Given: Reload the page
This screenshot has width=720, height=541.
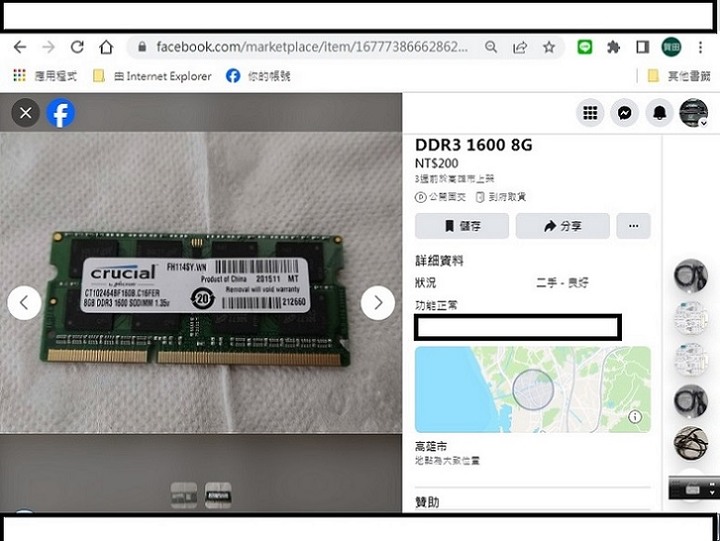Looking at the screenshot, I should click(x=77, y=47).
